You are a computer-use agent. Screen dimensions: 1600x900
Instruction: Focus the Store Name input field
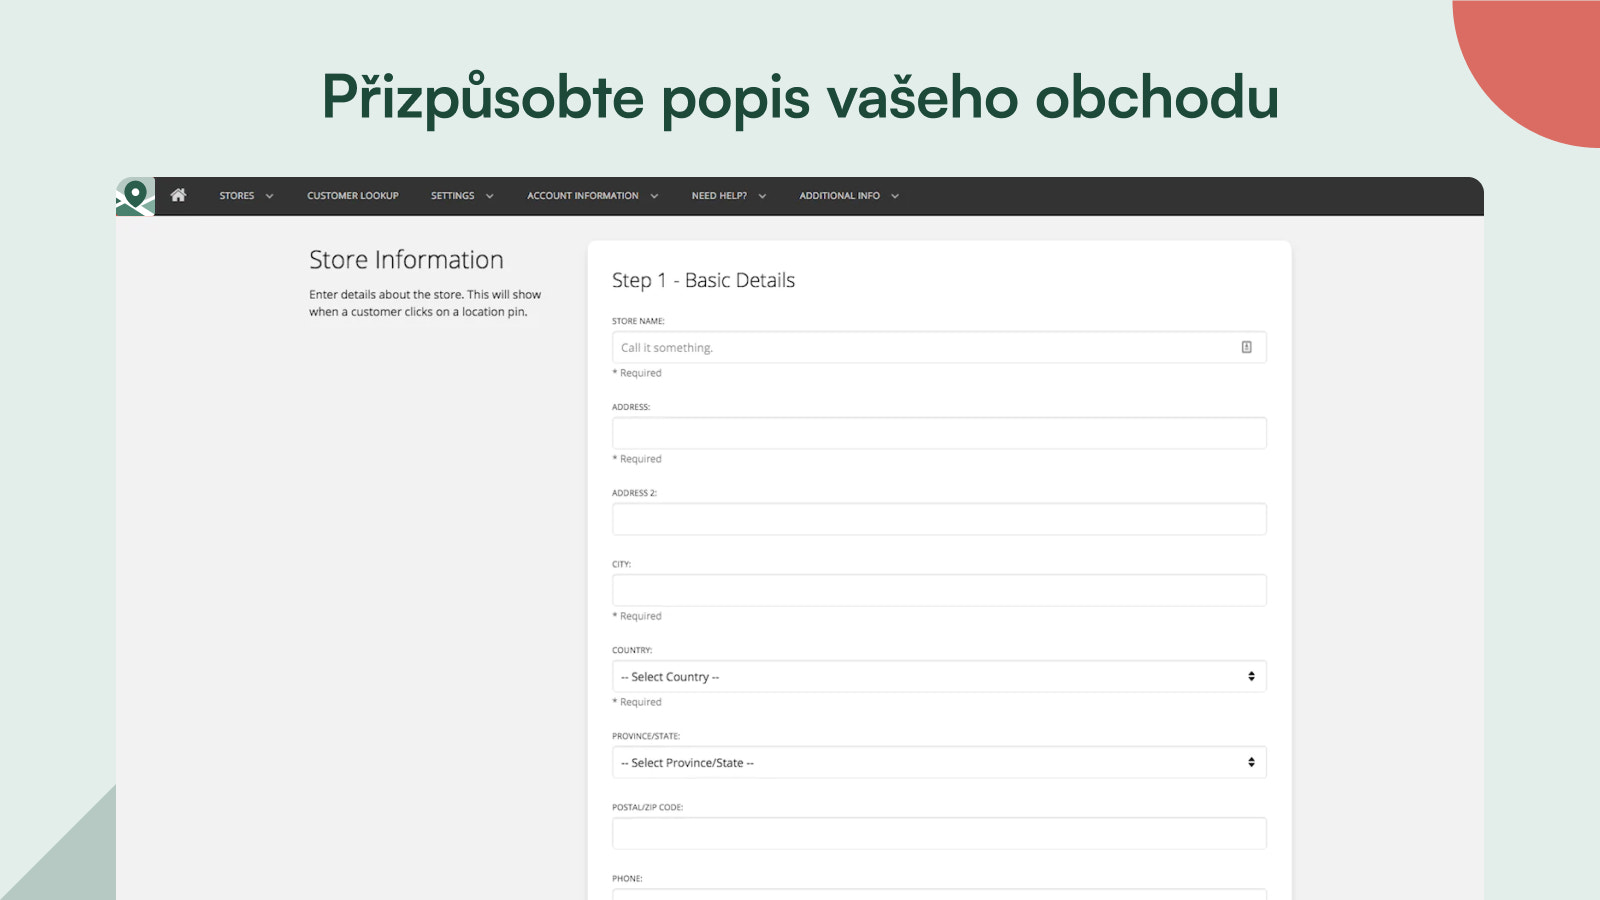(x=939, y=347)
